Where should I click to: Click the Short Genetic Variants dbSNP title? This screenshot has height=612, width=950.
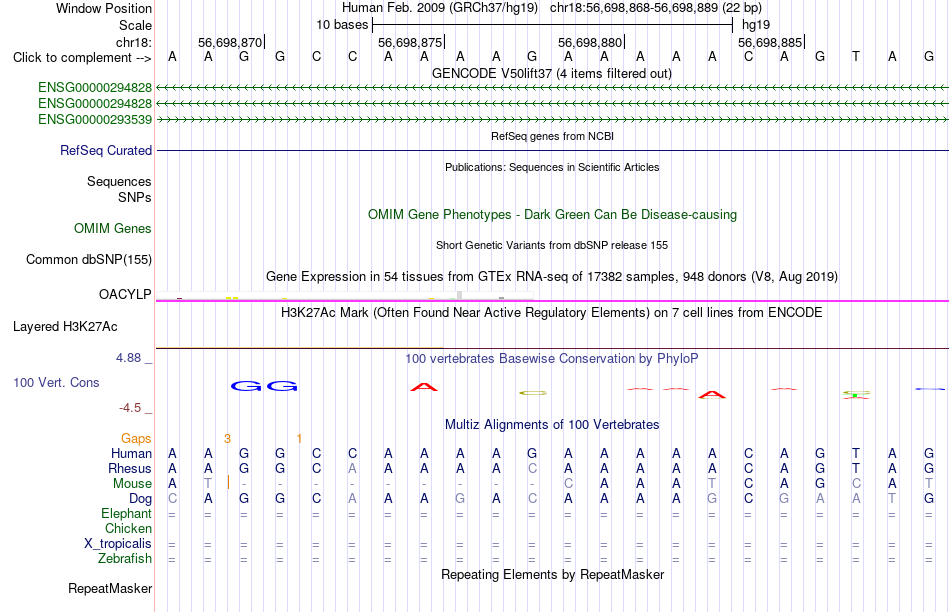coord(552,245)
